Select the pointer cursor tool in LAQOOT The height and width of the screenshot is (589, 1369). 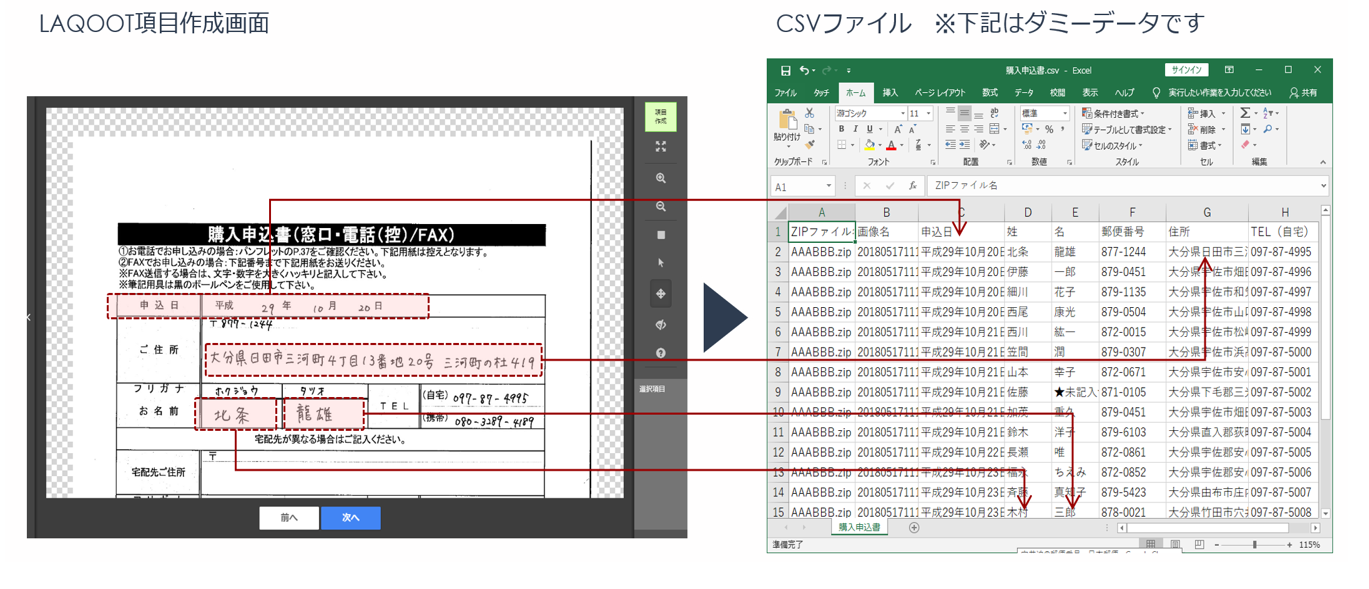(660, 263)
